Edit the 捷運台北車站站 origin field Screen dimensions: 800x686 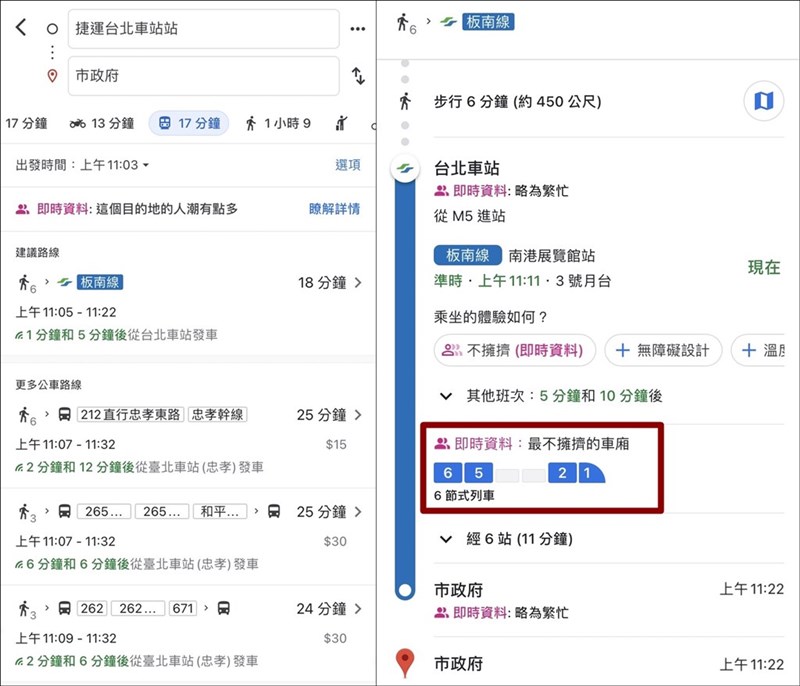(x=204, y=29)
